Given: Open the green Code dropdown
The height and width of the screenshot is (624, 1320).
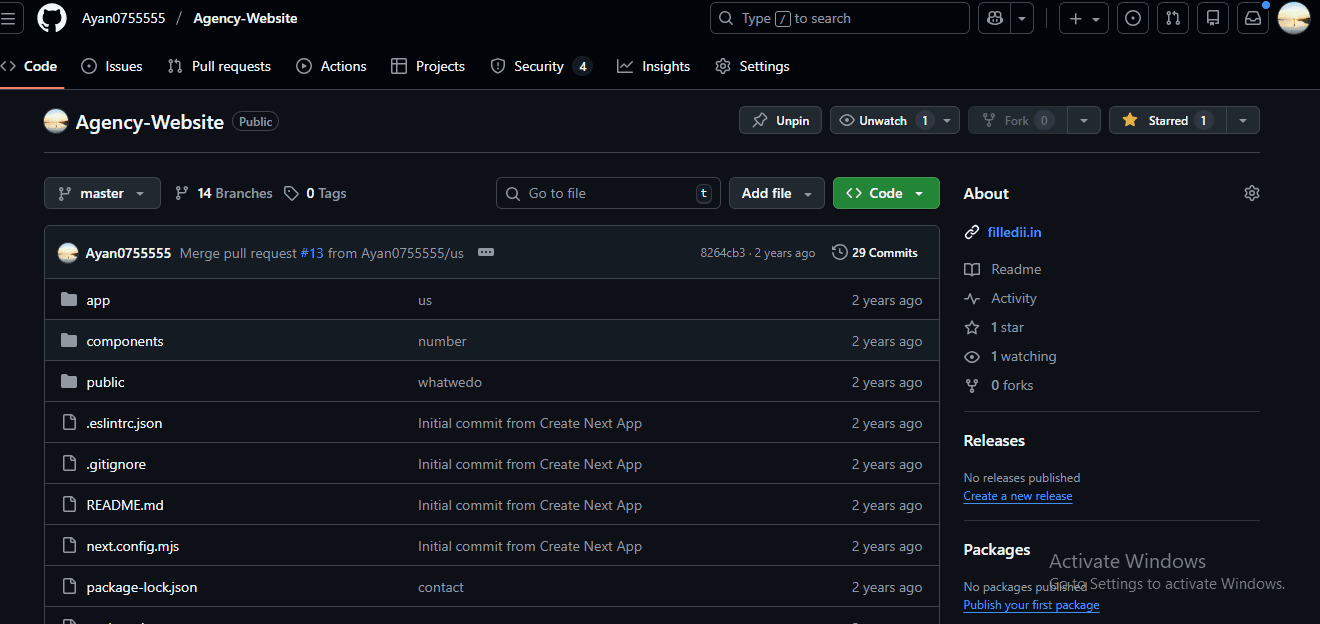Looking at the screenshot, I should [886, 192].
